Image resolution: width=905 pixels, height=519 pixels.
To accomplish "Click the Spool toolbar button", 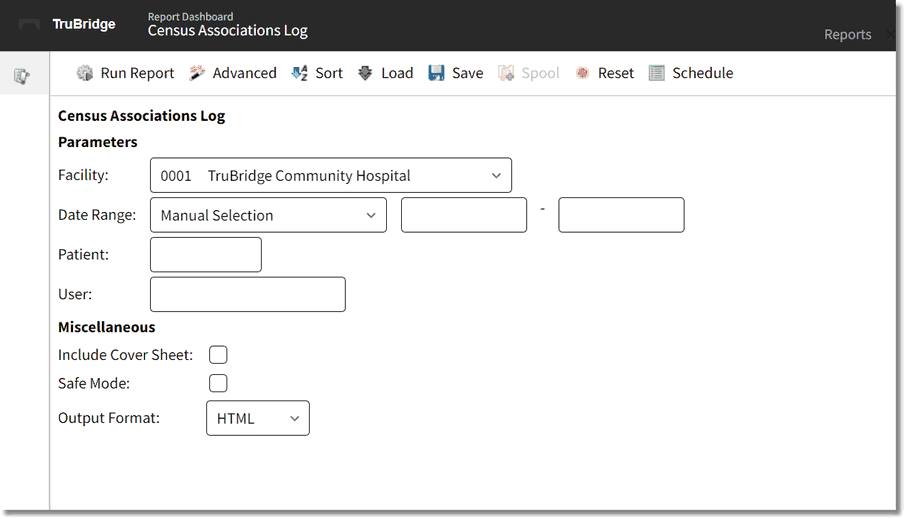I will [x=529, y=73].
